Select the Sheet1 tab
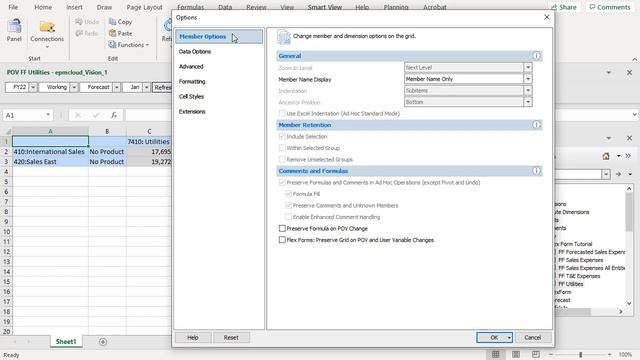This screenshot has height=360, width=640. [x=66, y=342]
